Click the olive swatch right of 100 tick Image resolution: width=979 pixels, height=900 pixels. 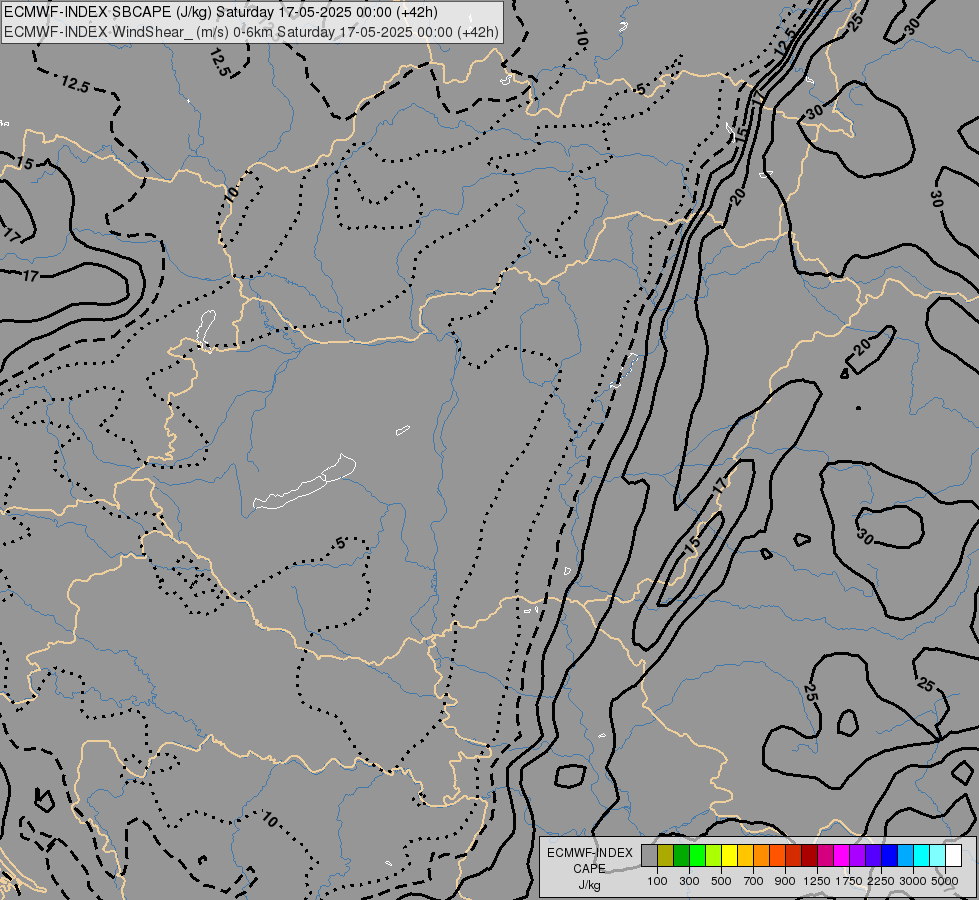[666, 856]
